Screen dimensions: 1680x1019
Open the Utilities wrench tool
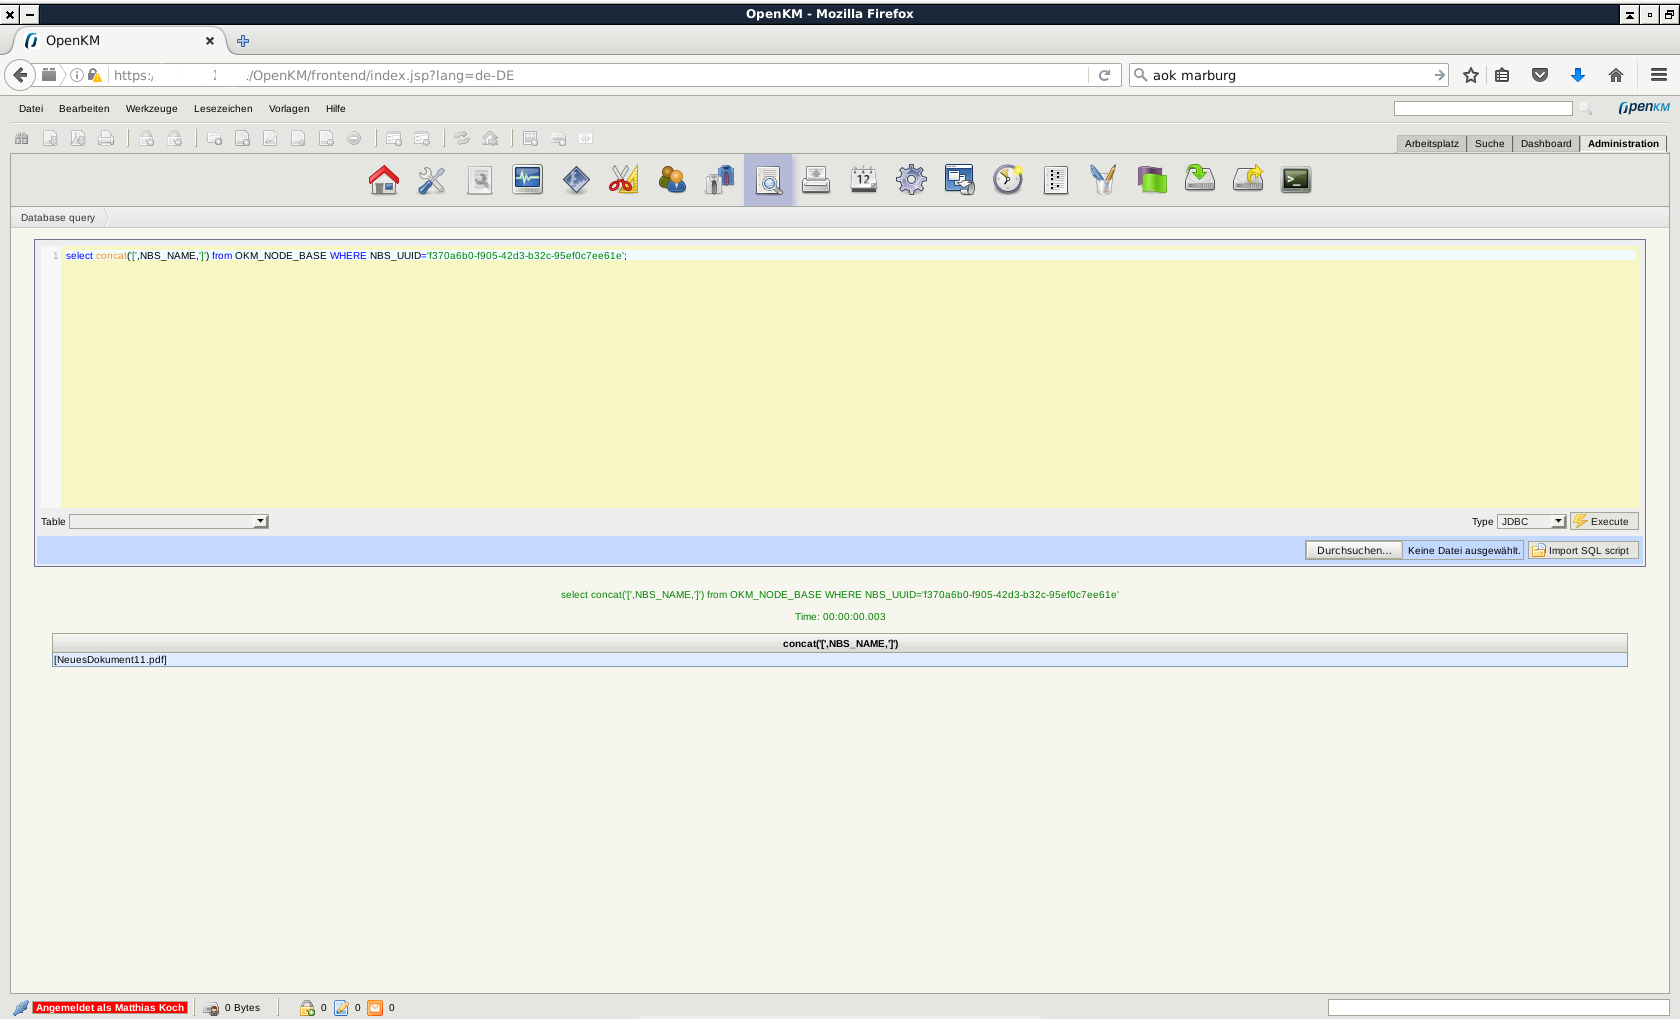431,179
